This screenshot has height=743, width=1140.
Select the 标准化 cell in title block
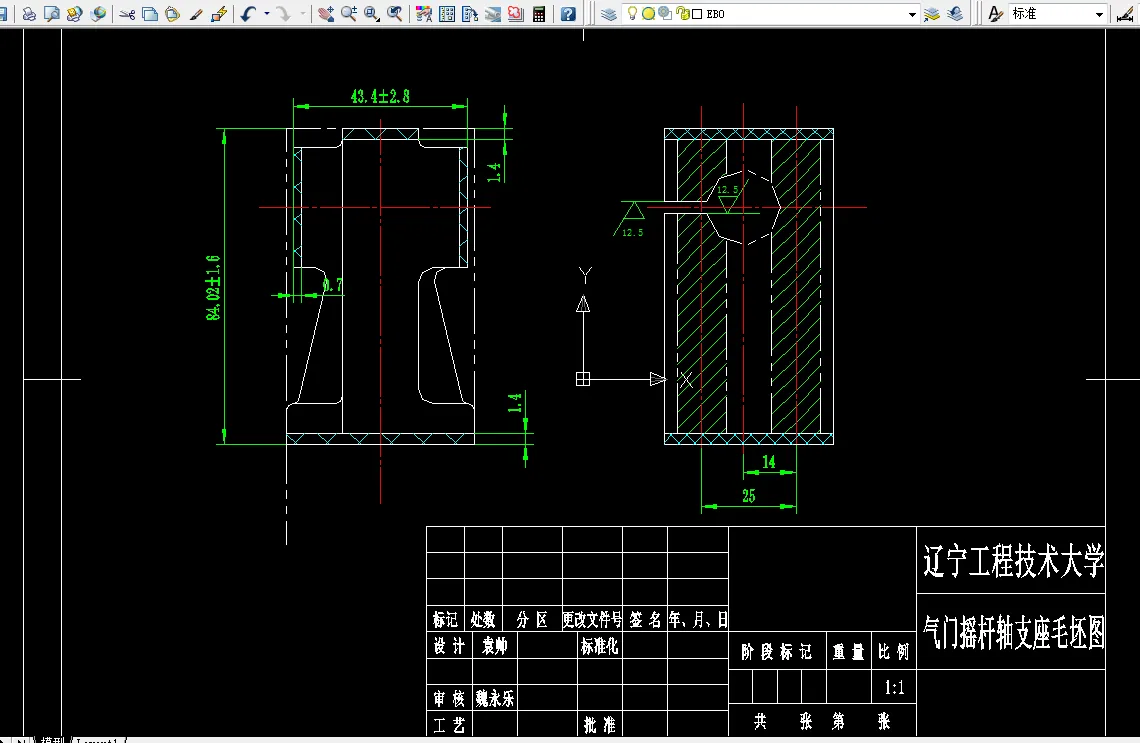599,646
